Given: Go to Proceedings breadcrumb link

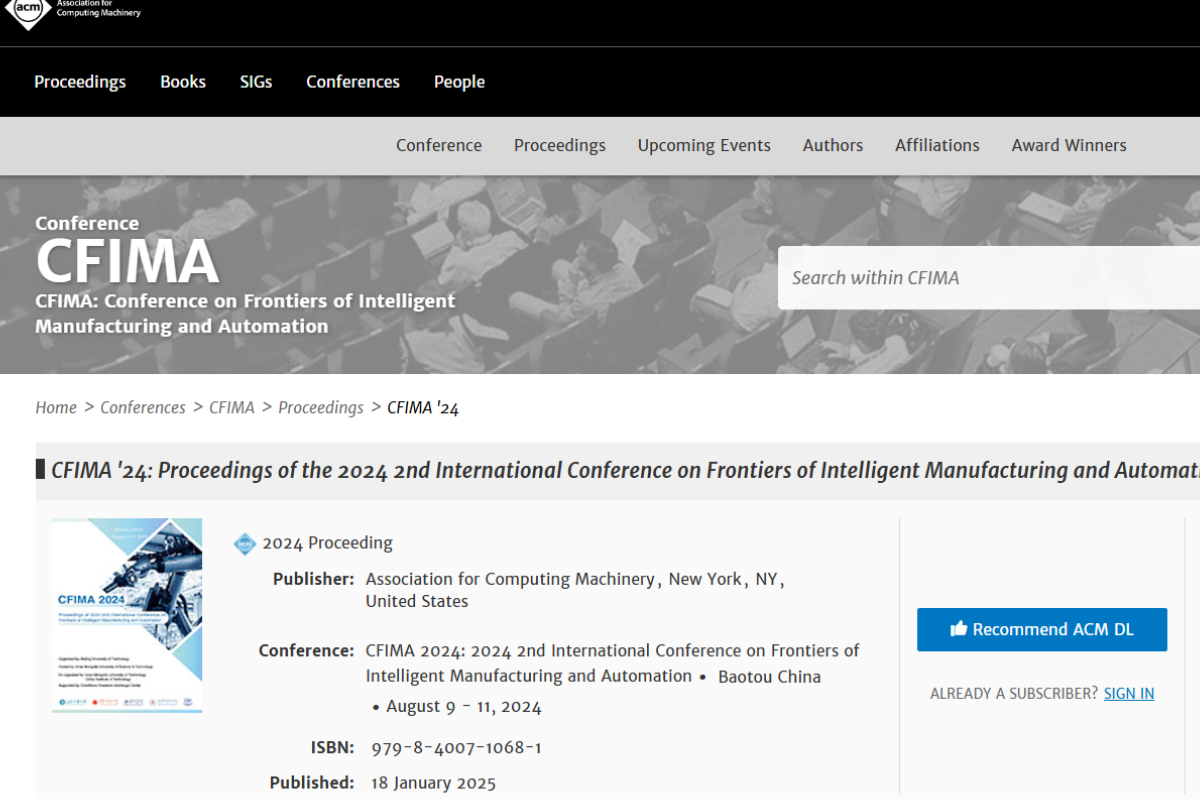Looking at the screenshot, I should (321, 407).
